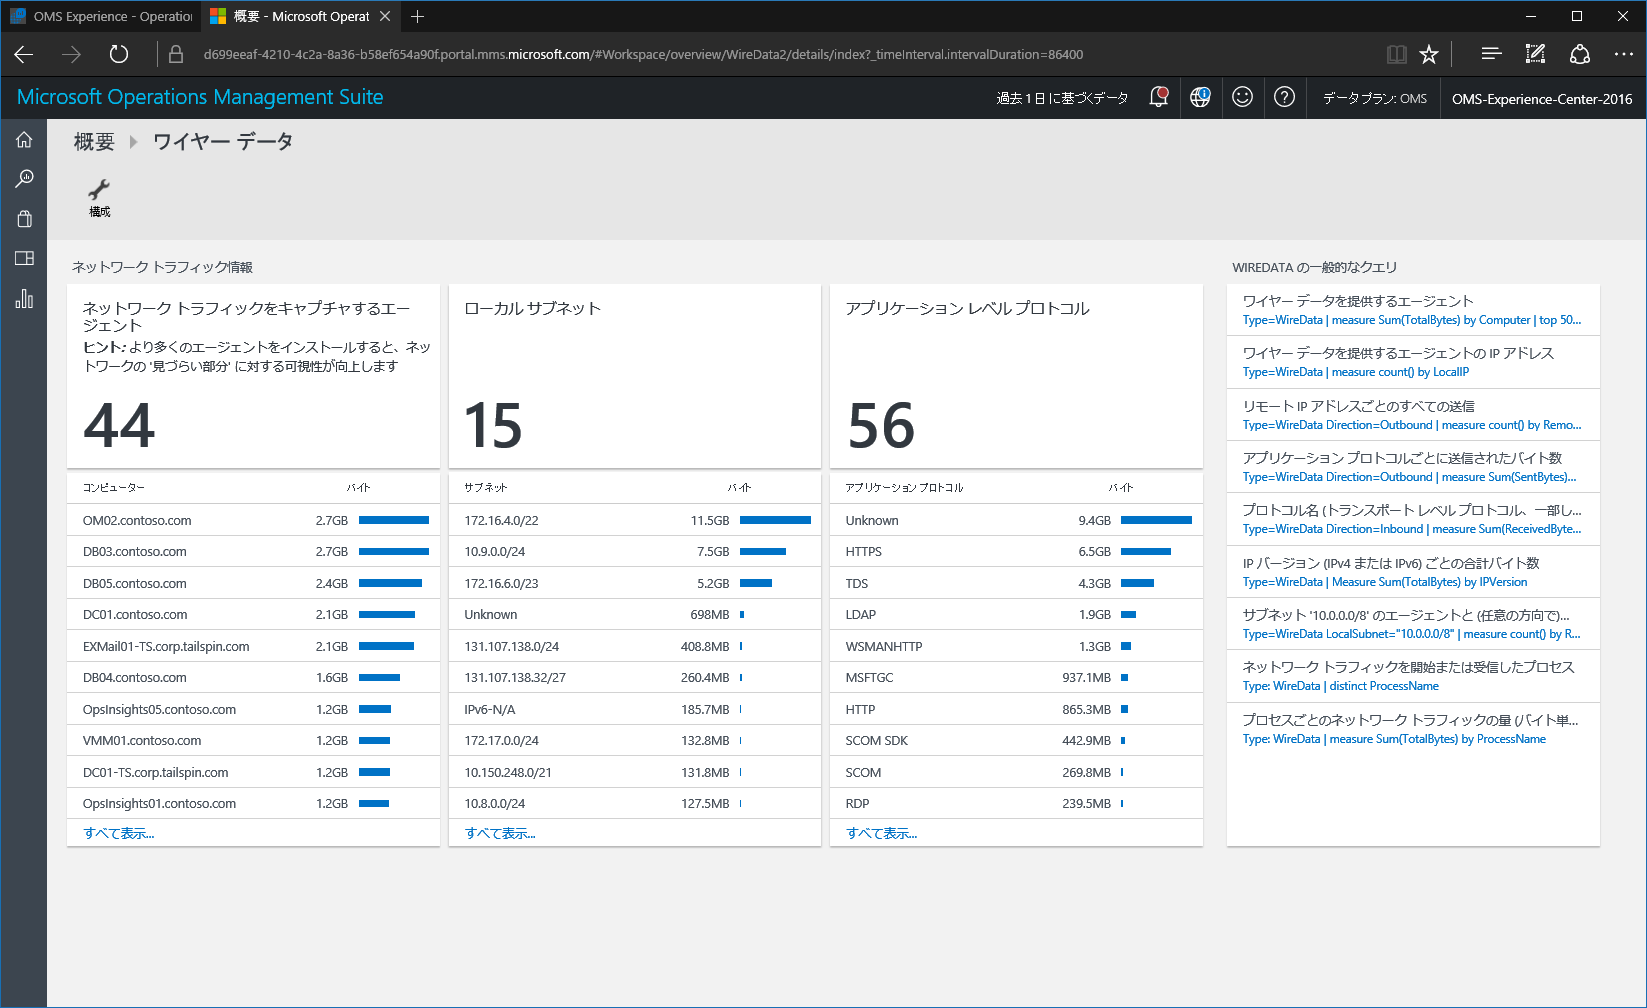
Task: Click the site lock icon in address bar
Action: tap(176, 54)
